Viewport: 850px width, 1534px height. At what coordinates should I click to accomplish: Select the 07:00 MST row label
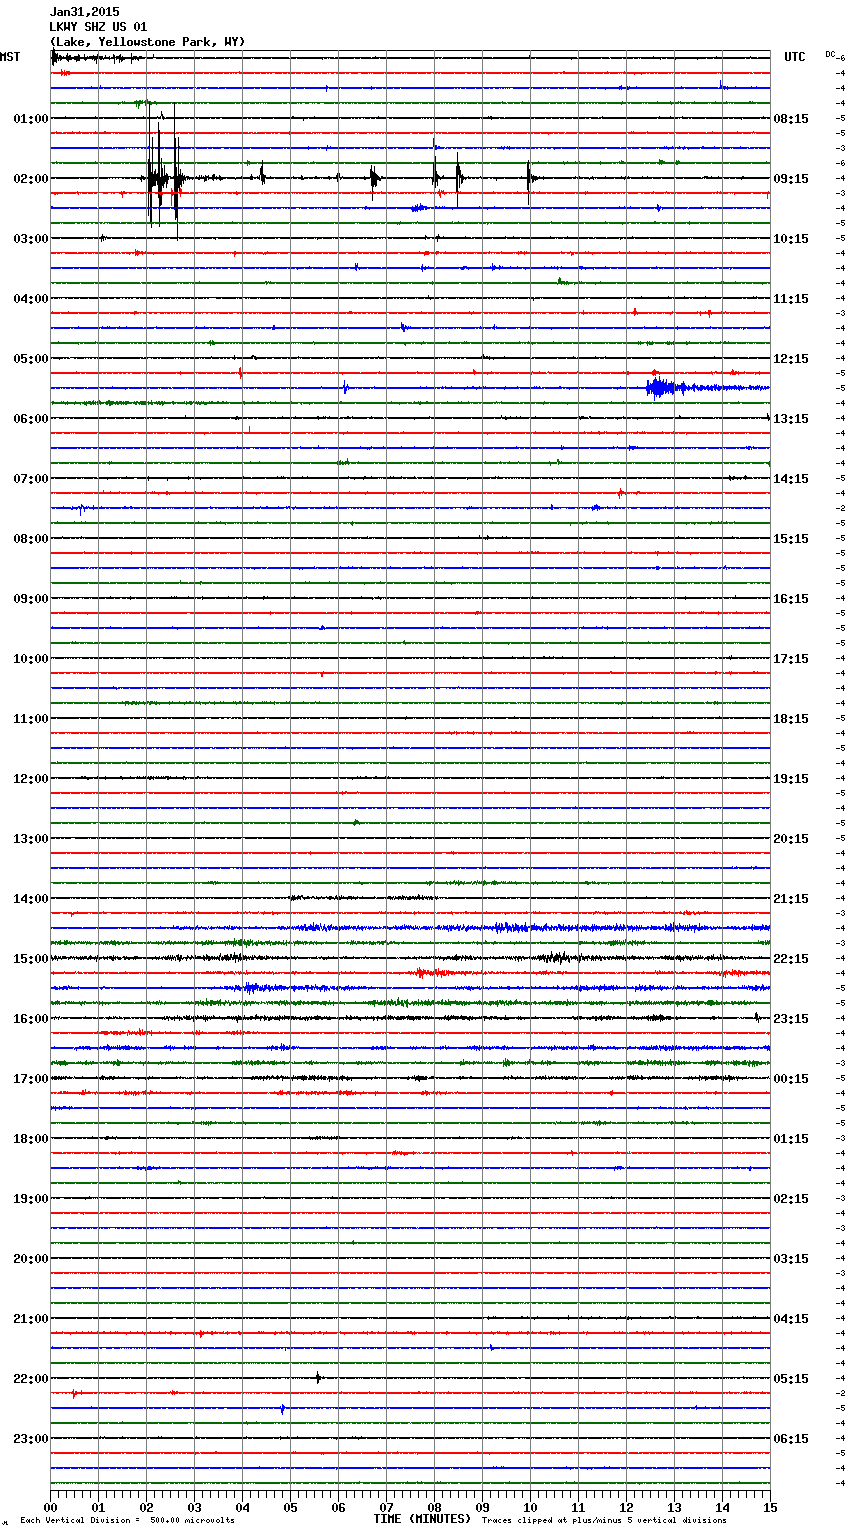pos(31,479)
